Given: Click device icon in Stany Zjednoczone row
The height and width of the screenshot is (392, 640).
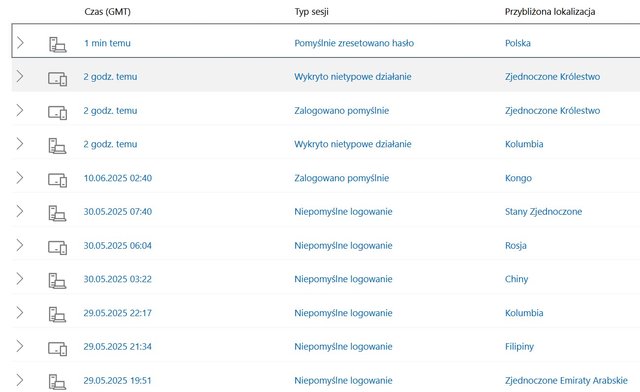Looking at the screenshot, I should pos(57,213).
